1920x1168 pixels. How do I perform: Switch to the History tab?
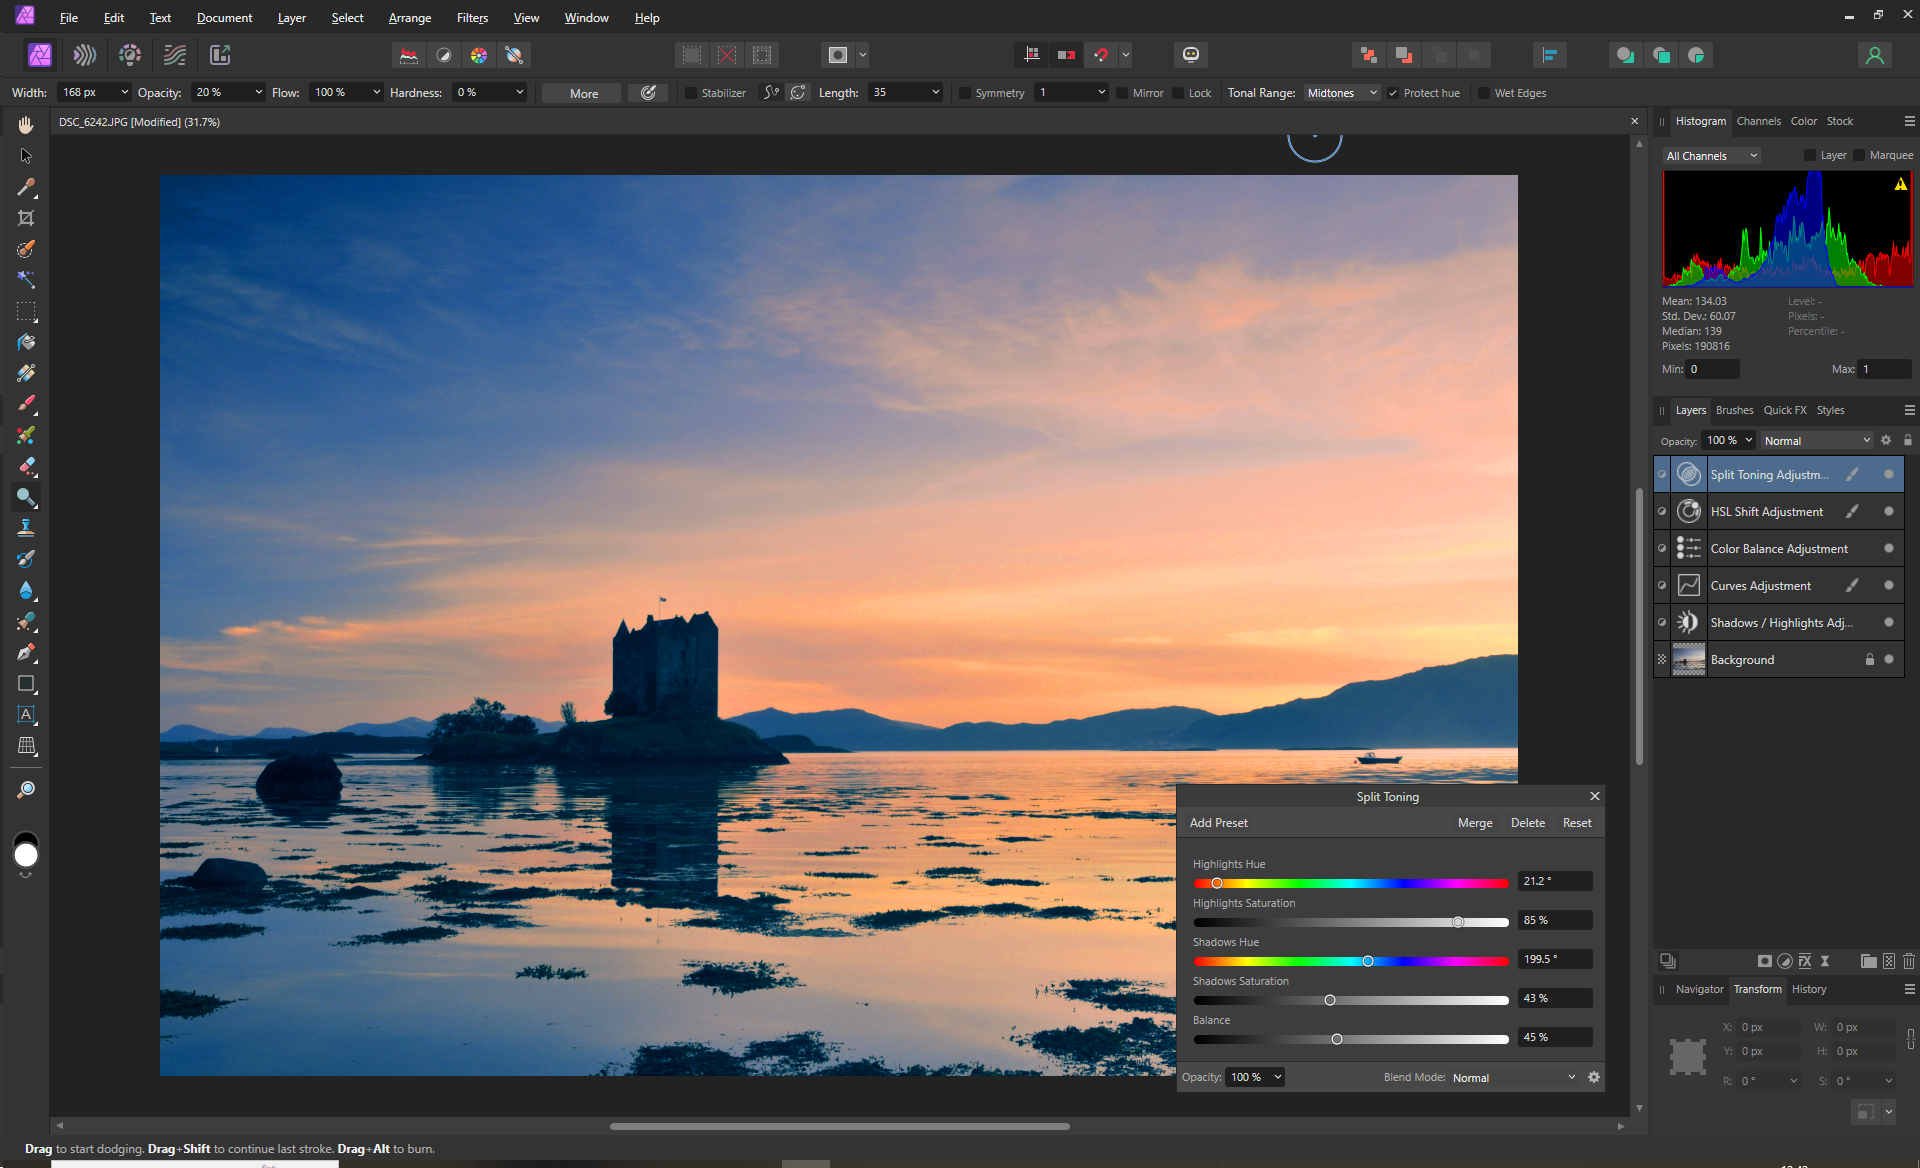(1808, 989)
